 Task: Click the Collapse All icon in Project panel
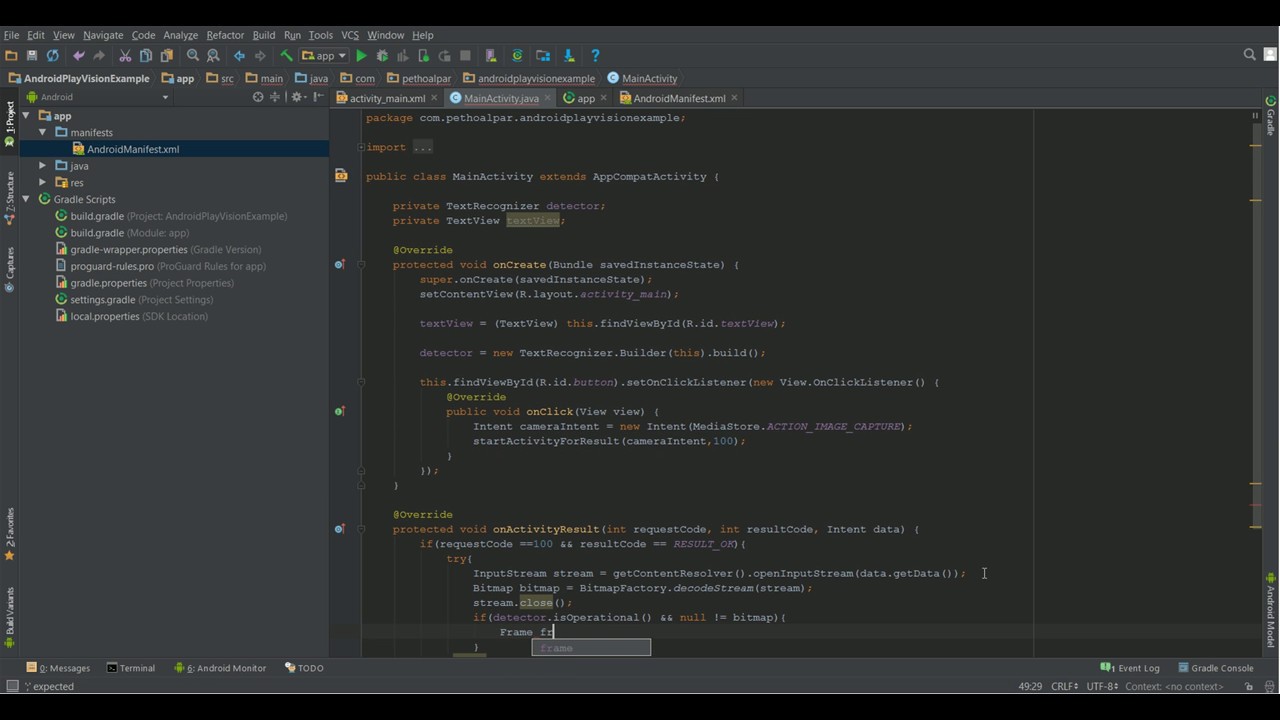coord(277,97)
